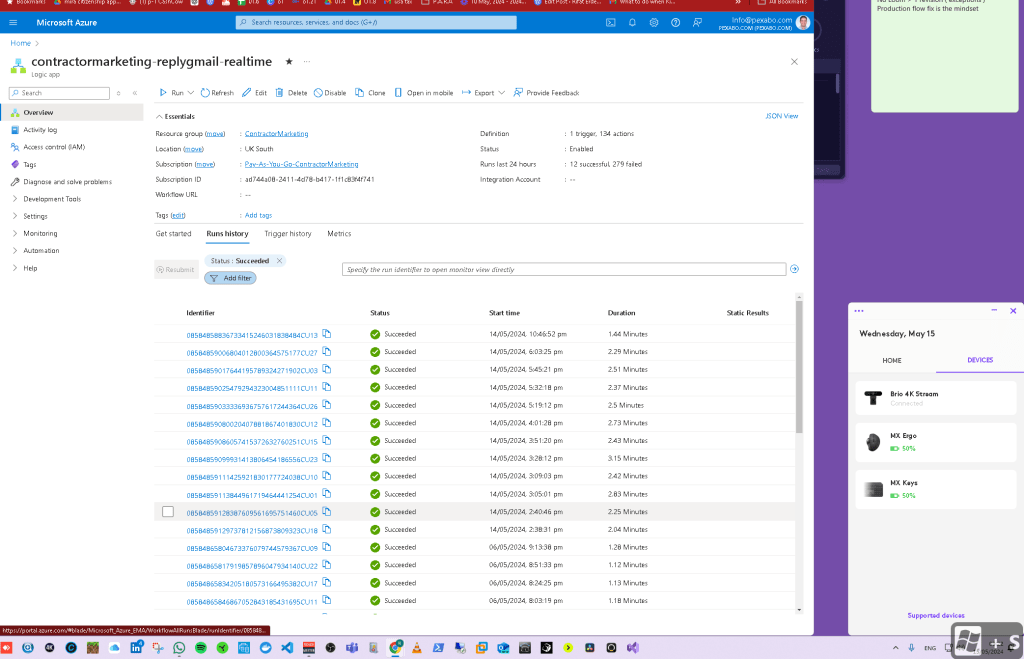Open the Help question mark icon

pos(675,22)
